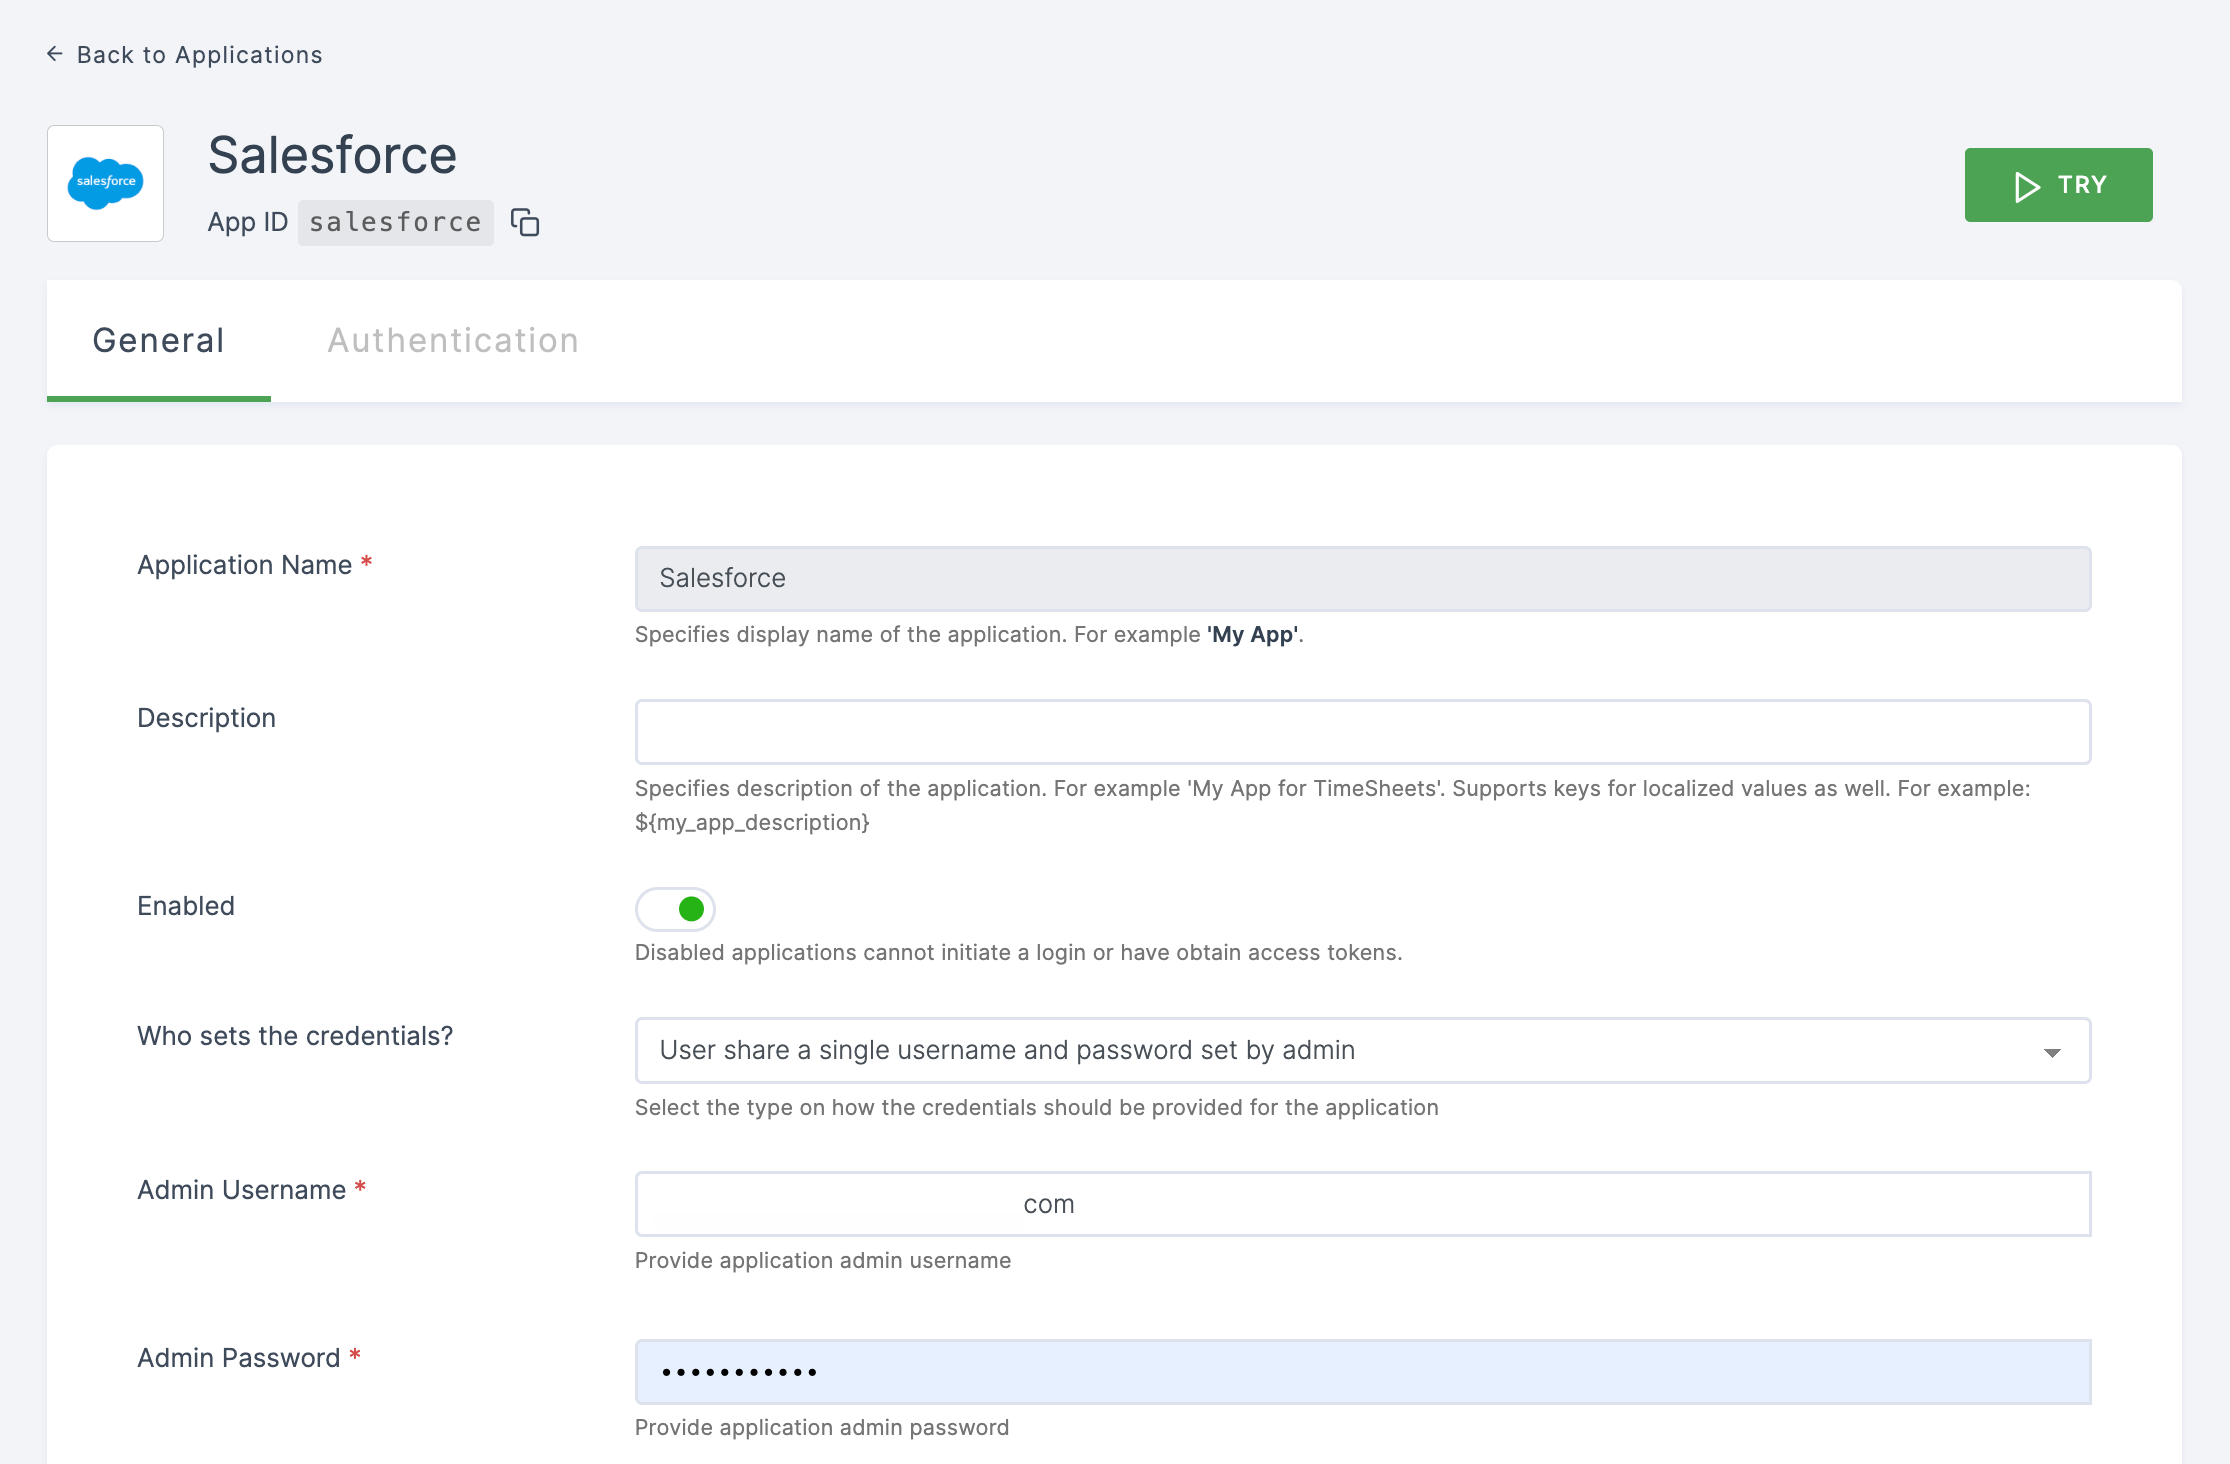
Task: Click the Who sets the credentials? label
Action: pos(295,1036)
